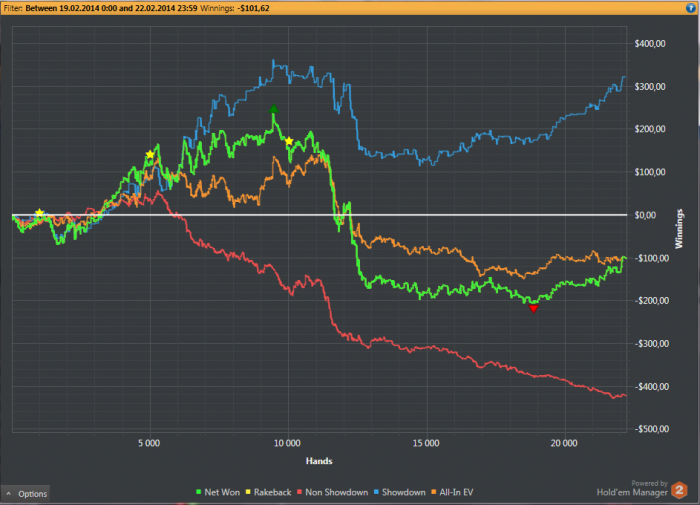Toggle the Non Showdown legend entry
This screenshot has width=700, height=505.
coord(333,492)
